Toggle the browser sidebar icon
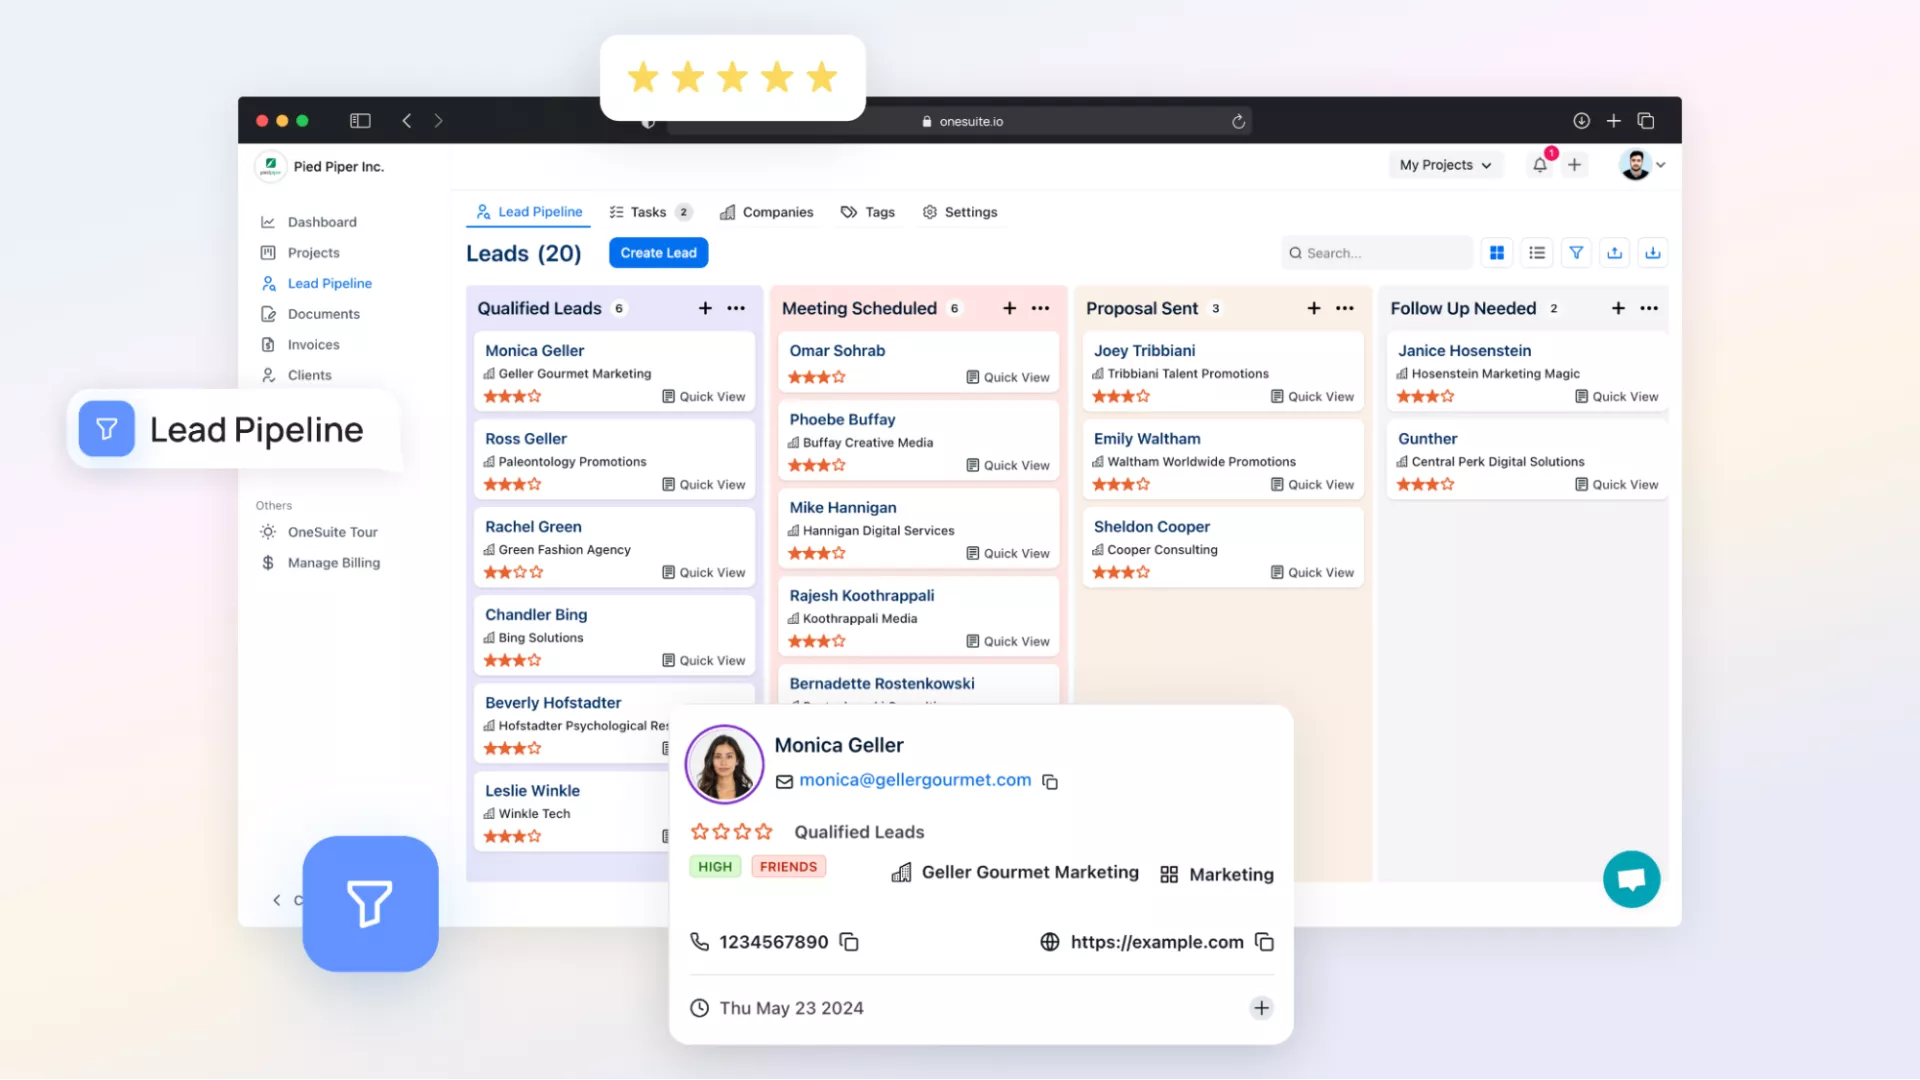This screenshot has width=1920, height=1080. click(360, 121)
